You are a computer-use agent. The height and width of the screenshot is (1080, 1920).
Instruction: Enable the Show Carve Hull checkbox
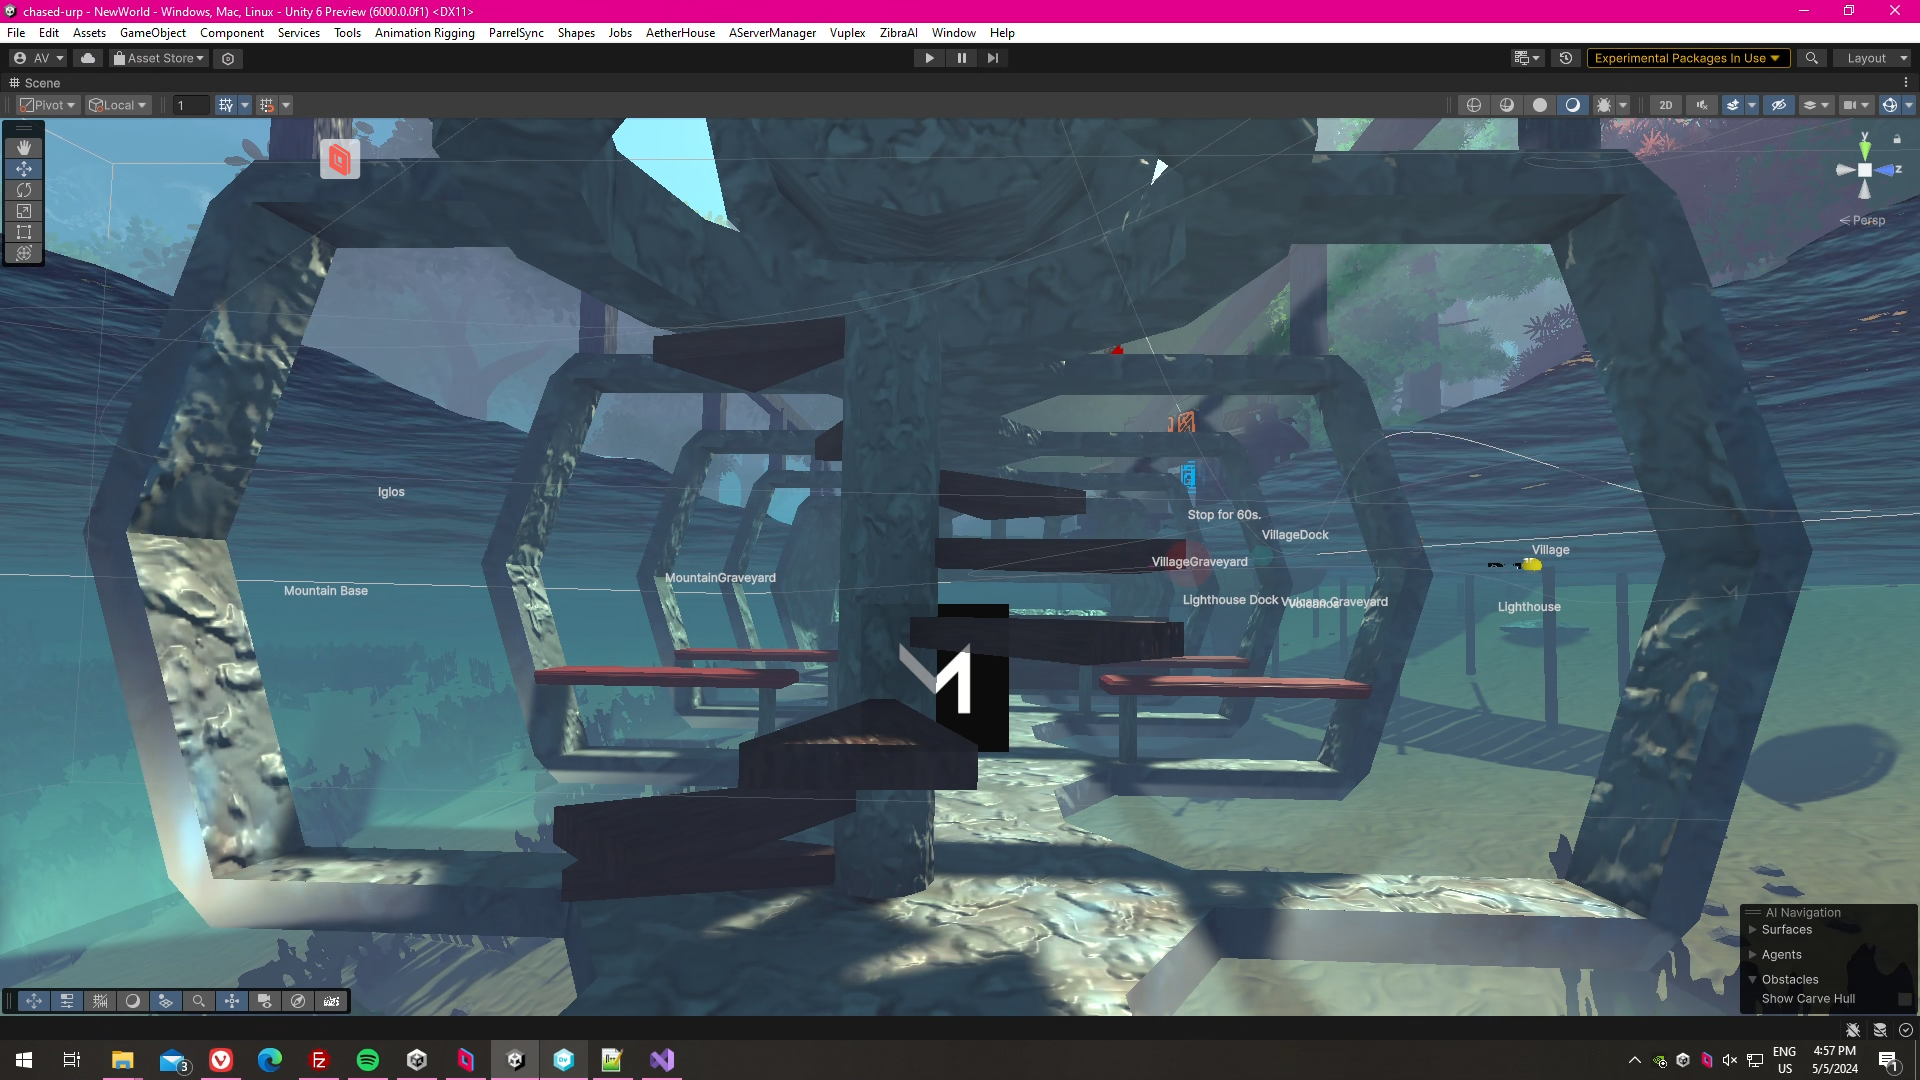[1904, 999]
